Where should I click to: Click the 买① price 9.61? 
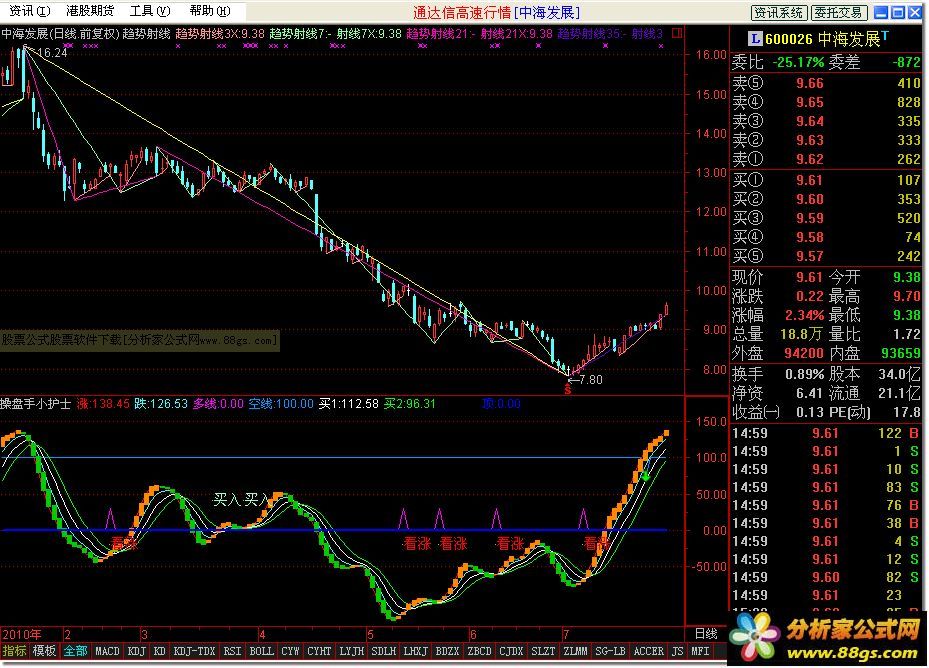tap(809, 180)
